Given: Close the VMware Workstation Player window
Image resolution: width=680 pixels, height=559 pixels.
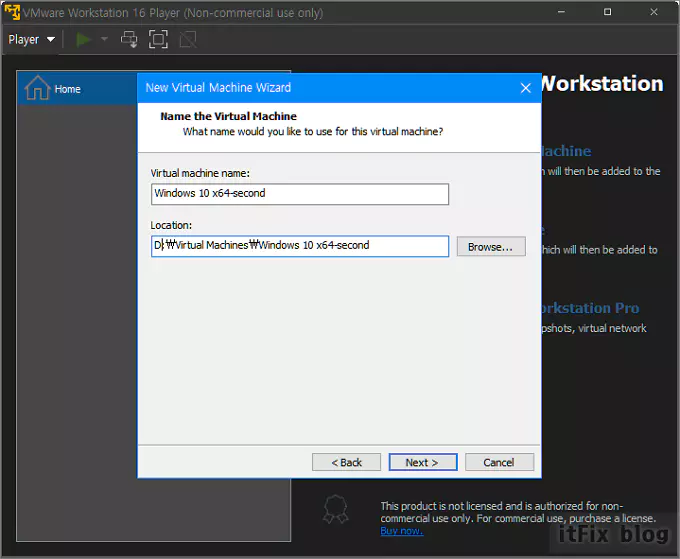Looking at the screenshot, I should pyautogui.click(x=654, y=12).
